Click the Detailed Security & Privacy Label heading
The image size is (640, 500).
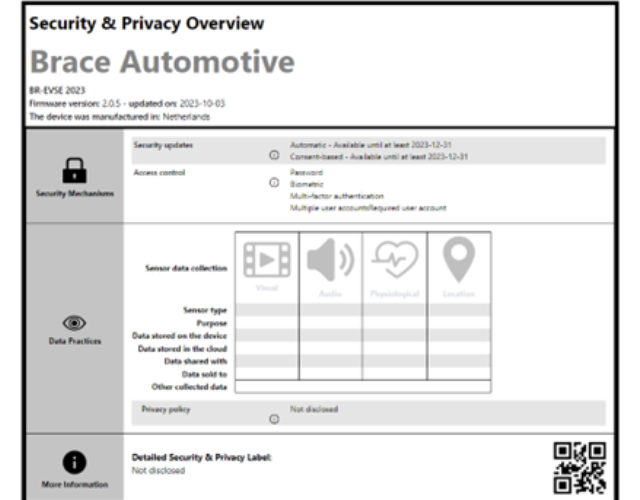[202, 458]
